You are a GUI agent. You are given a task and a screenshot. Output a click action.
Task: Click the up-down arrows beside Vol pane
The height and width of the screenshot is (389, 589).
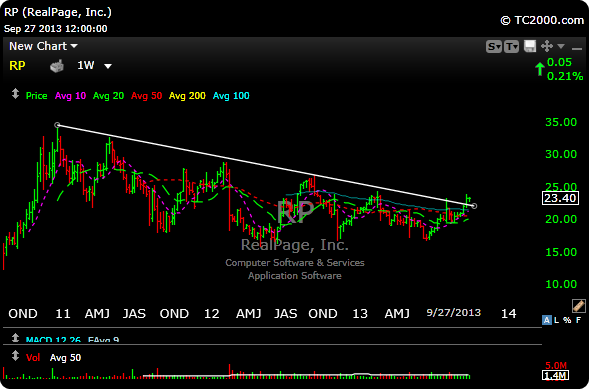(15, 355)
